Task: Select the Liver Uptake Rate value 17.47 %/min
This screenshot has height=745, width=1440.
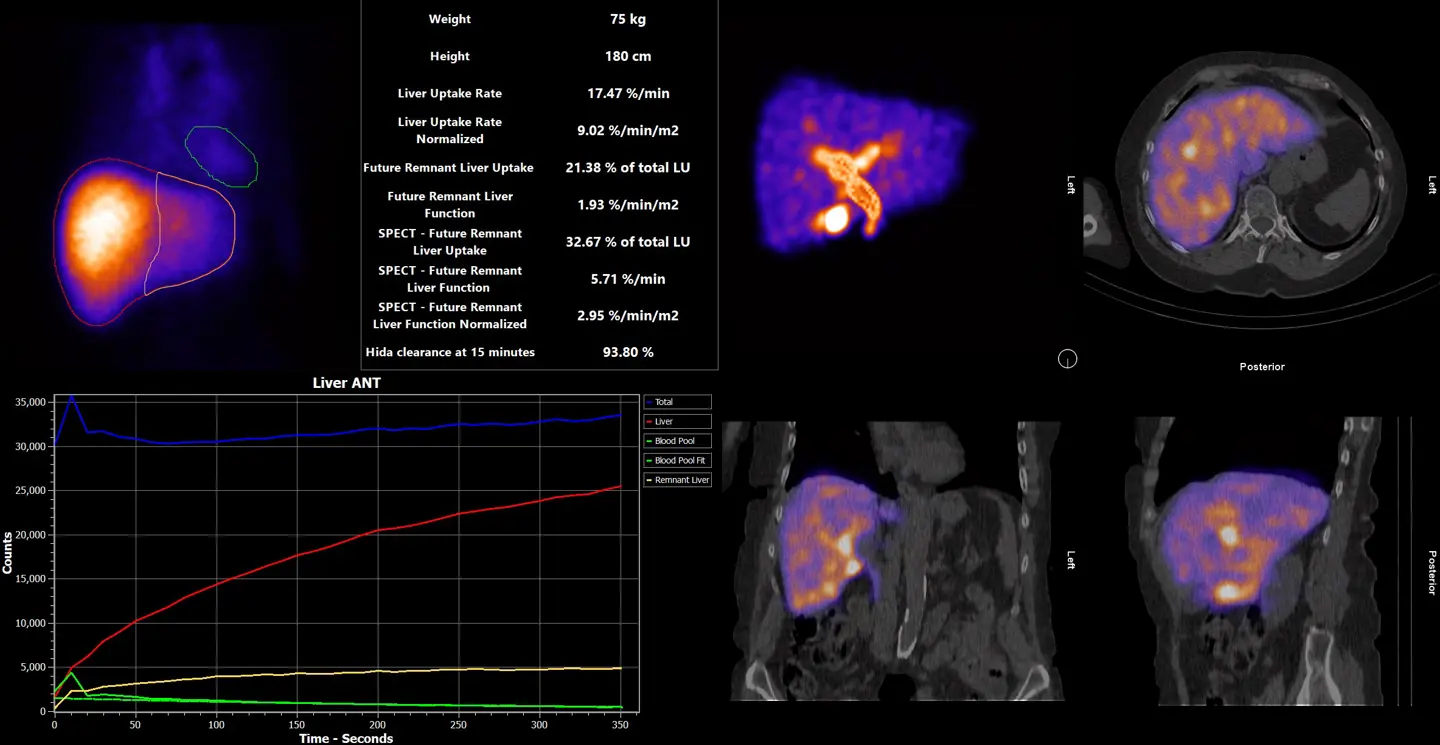Action: [627, 93]
